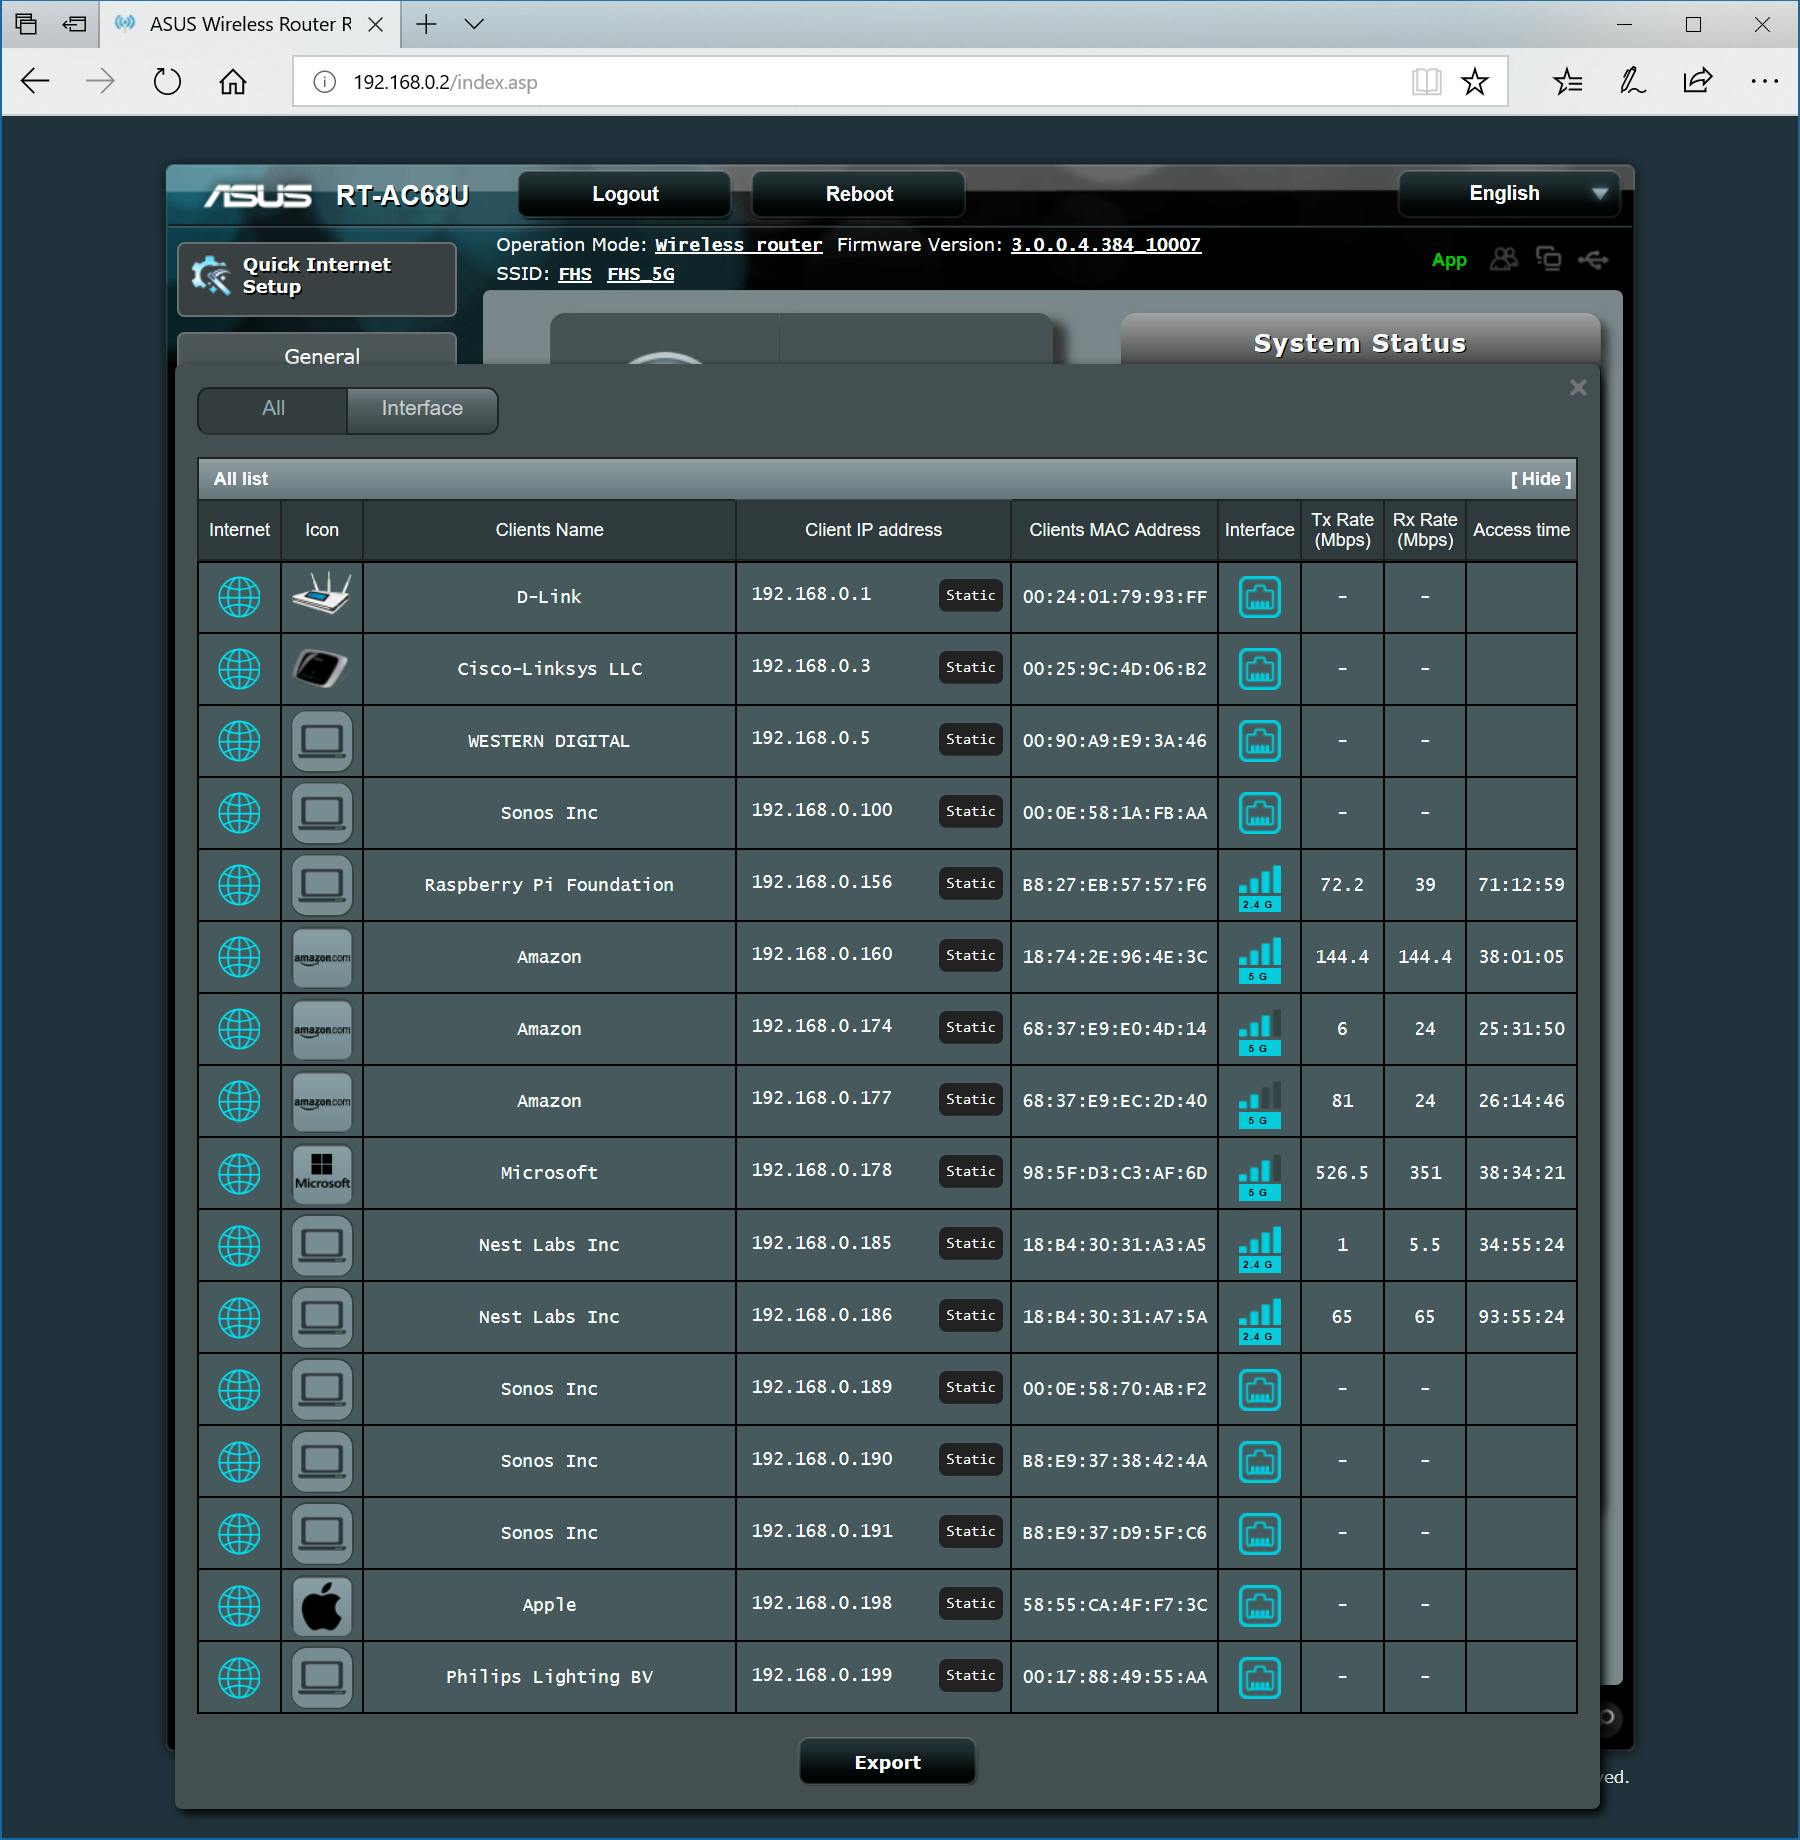Click the USB status icon in header
This screenshot has width=1800, height=1840.
tap(1593, 260)
